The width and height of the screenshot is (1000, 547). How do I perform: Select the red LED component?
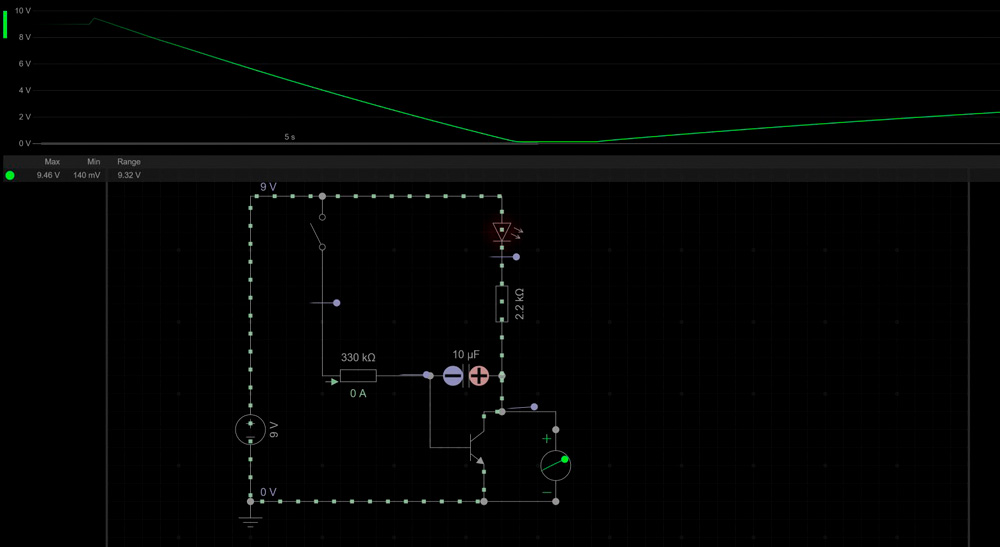pyautogui.click(x=502, y=232)
